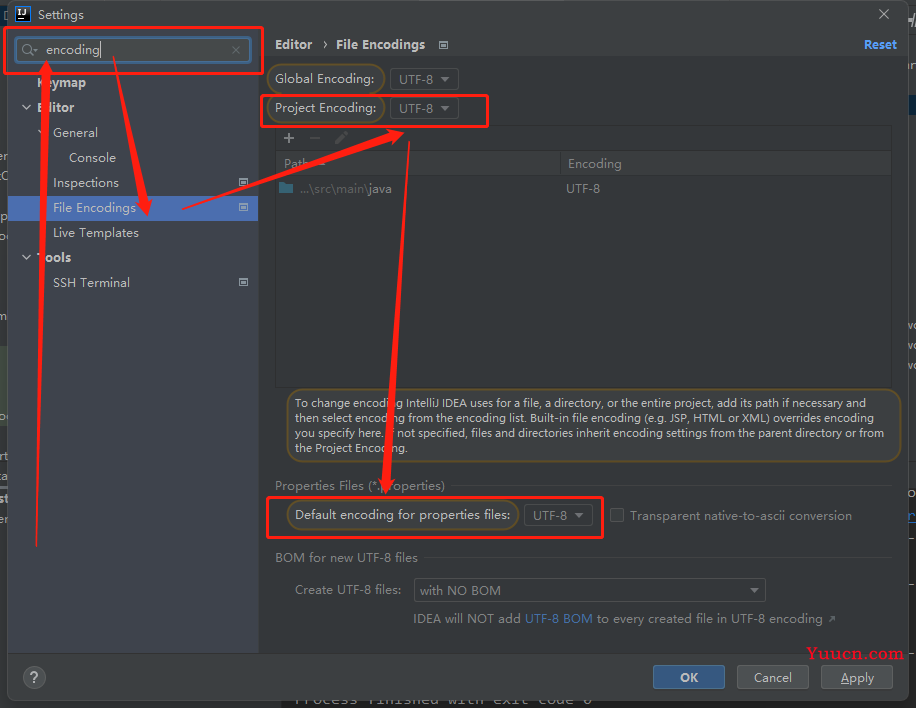Open the Project Encoding dropdown
The width and height of the screenshot is (916, 708).
point(424,108)
